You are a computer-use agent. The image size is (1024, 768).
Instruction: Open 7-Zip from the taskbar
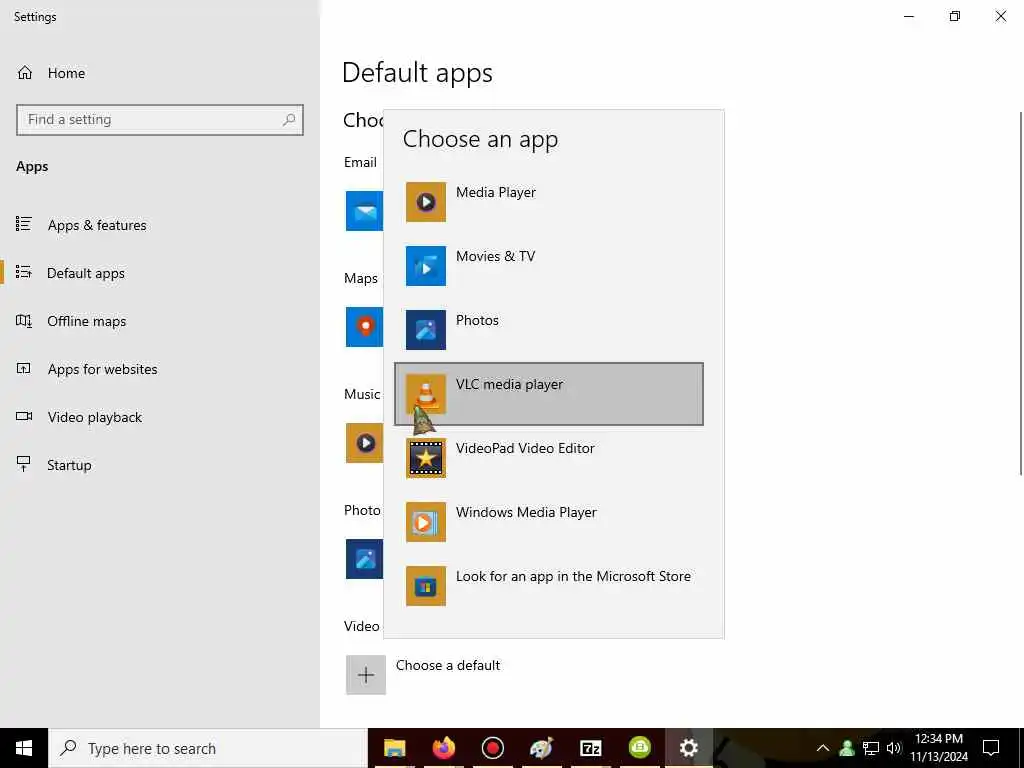tap(590, 748)
